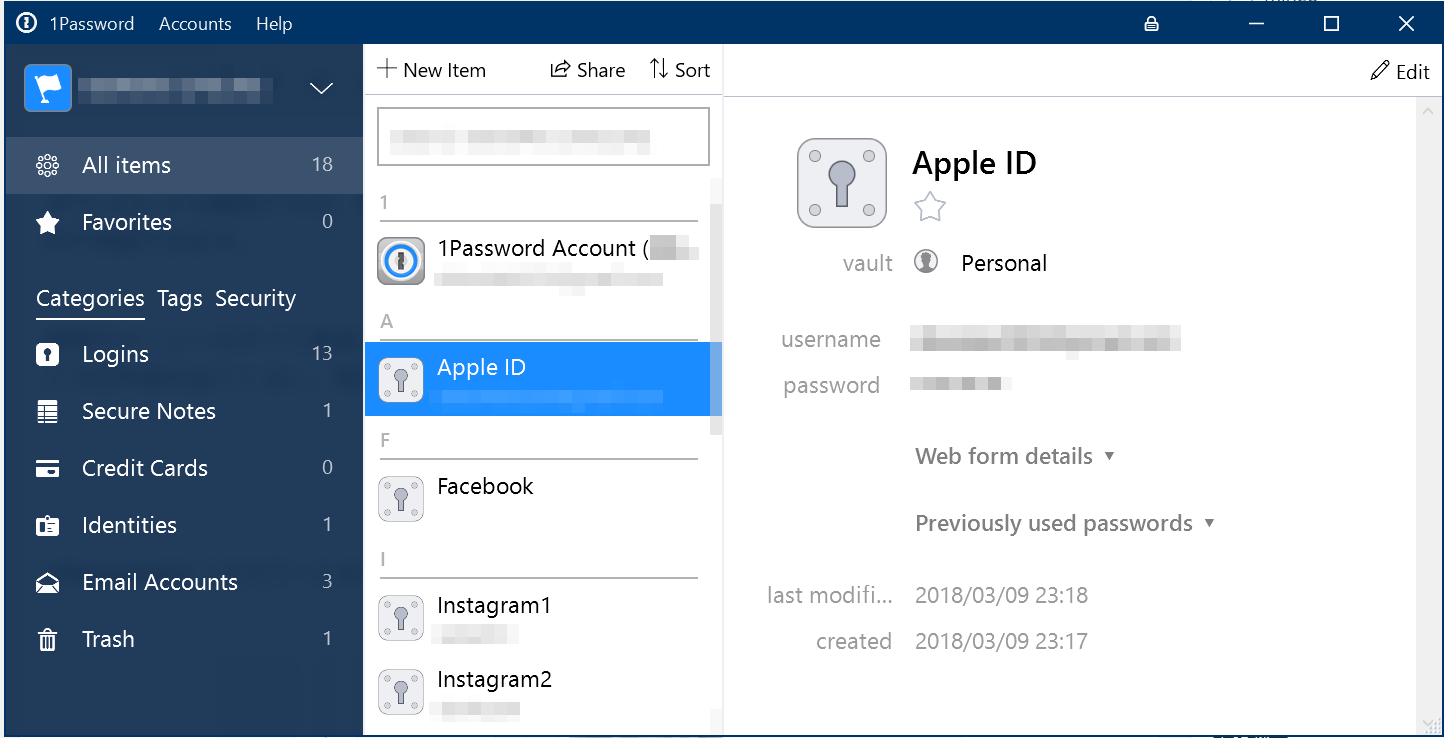Switch to Security tab
Image resolution: width=1444 pixels, height=738 pixels.
pos(256,299)
